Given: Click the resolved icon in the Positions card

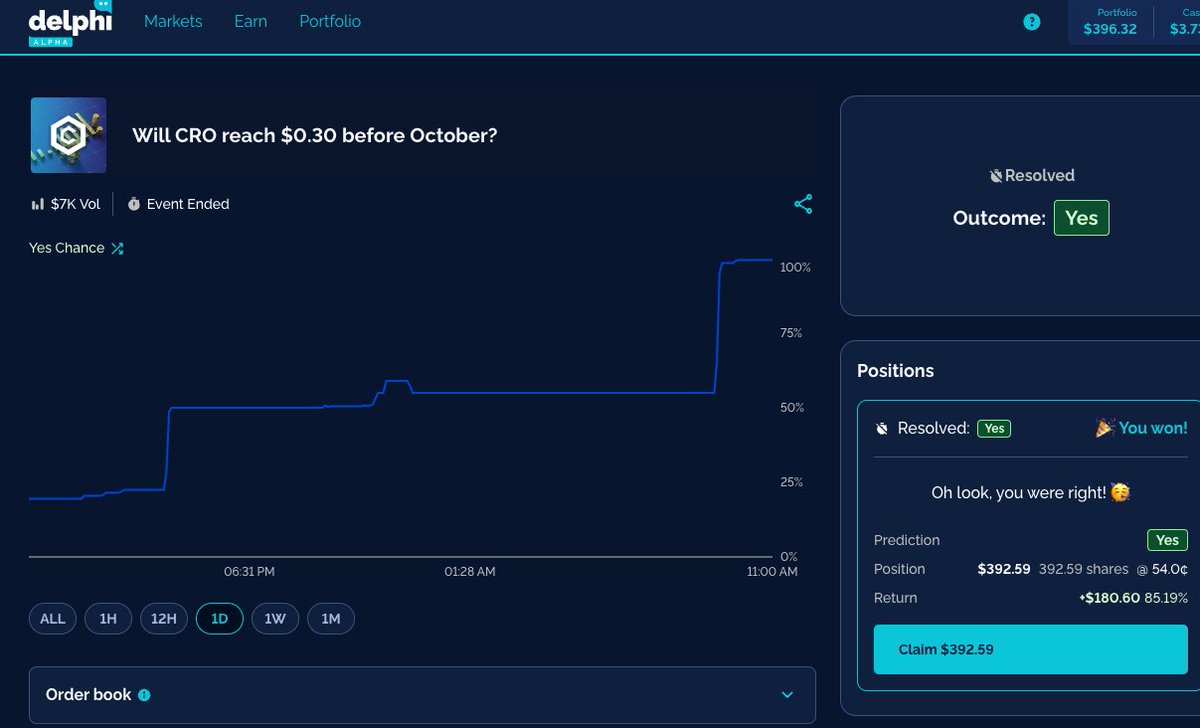Looking at the screenshot, I should [x=882, y=428].
